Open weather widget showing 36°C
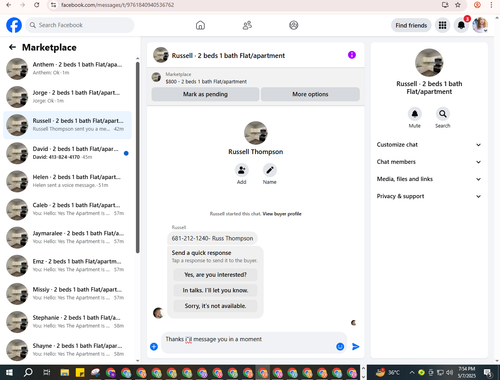The image size is (500, 380). (387, 372)
